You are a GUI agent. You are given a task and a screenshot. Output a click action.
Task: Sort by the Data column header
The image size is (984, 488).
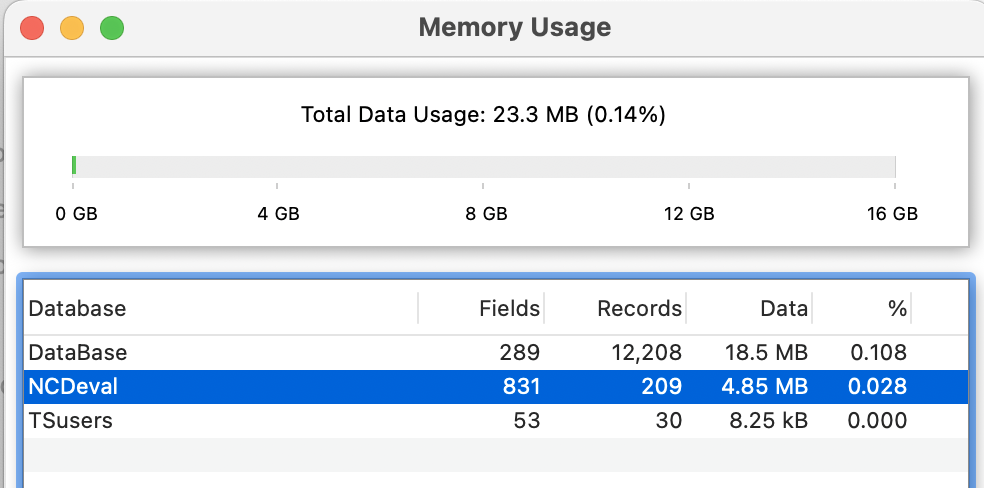point(749,308)
